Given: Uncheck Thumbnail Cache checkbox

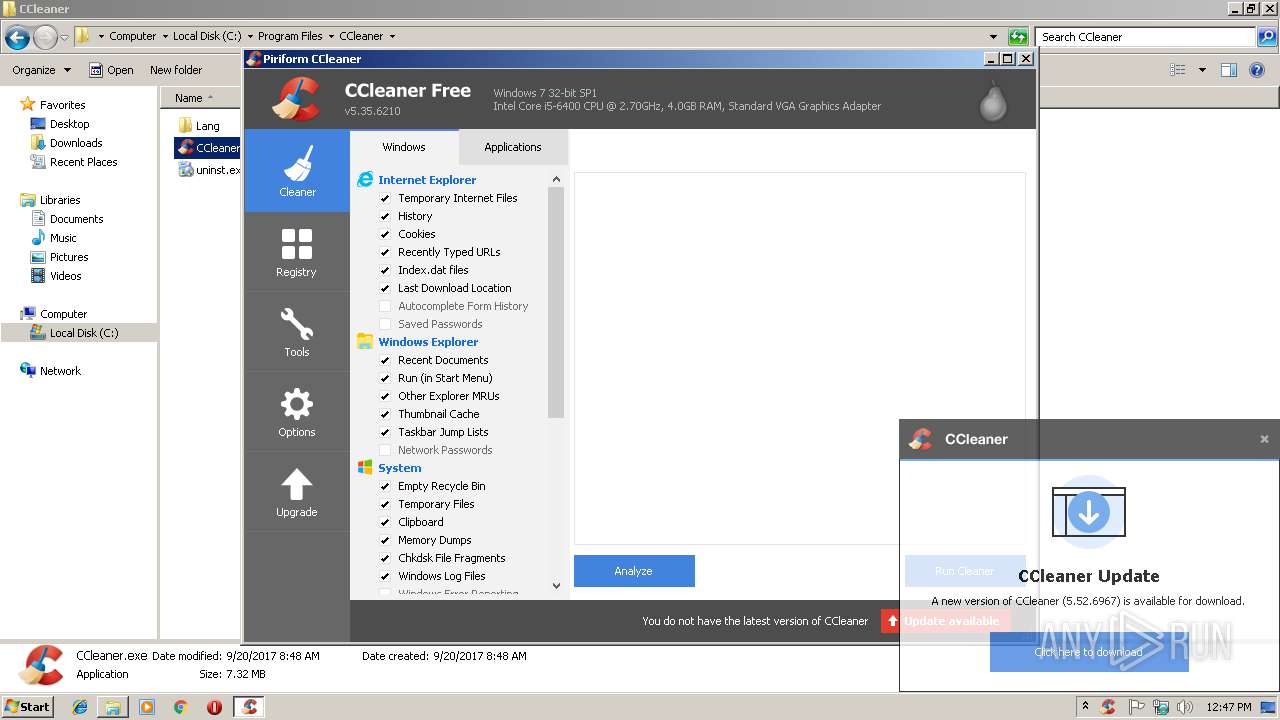Looking at the screenshot, I should click(385, 414).
